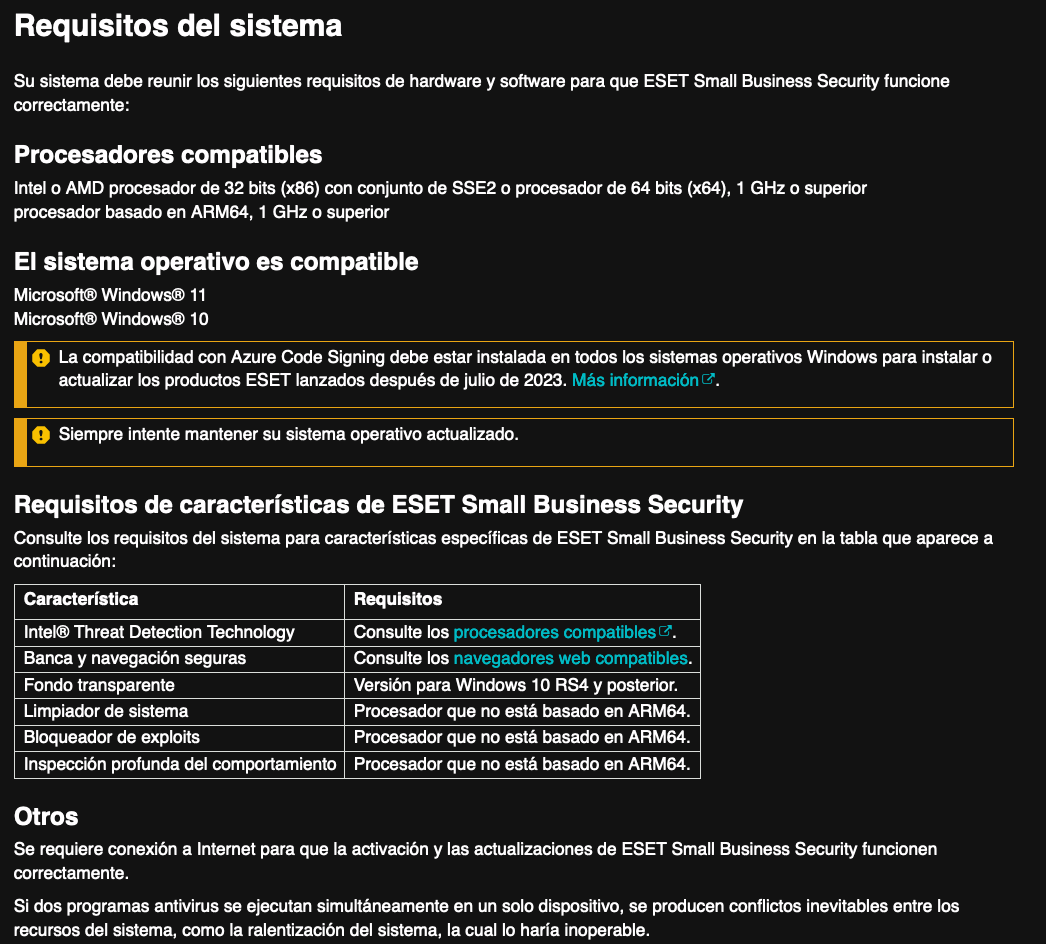The image size is (1046, 944).
Task: Click the "Característica" table column header
Action: [x=81, y=600]
